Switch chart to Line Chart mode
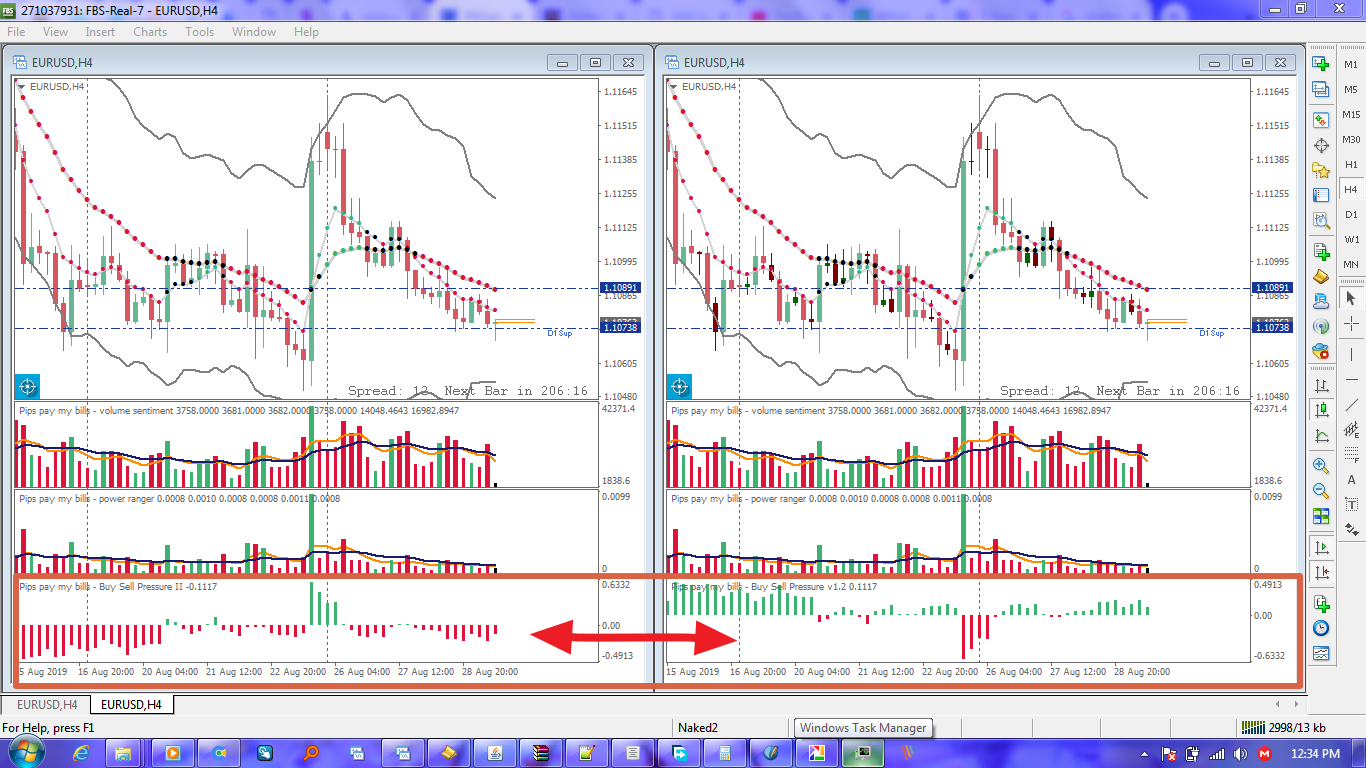Screen dimensions: 1366x768 pos(1321,435)
